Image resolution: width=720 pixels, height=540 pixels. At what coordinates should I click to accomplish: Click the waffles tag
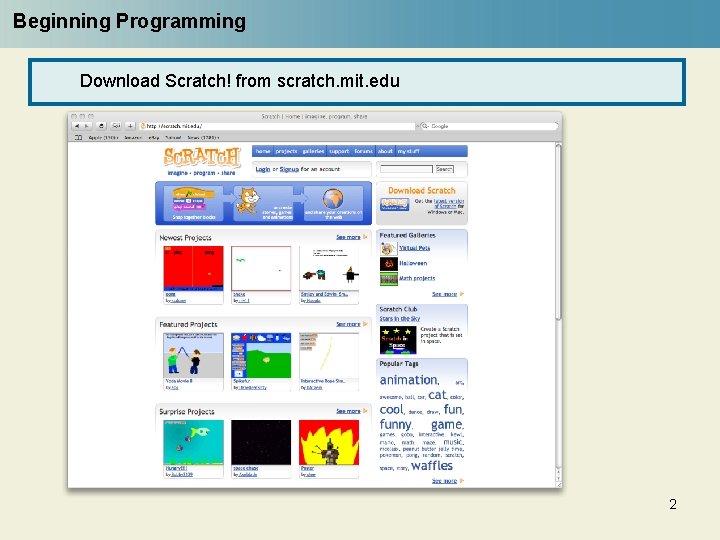click(x=432, y=466)
